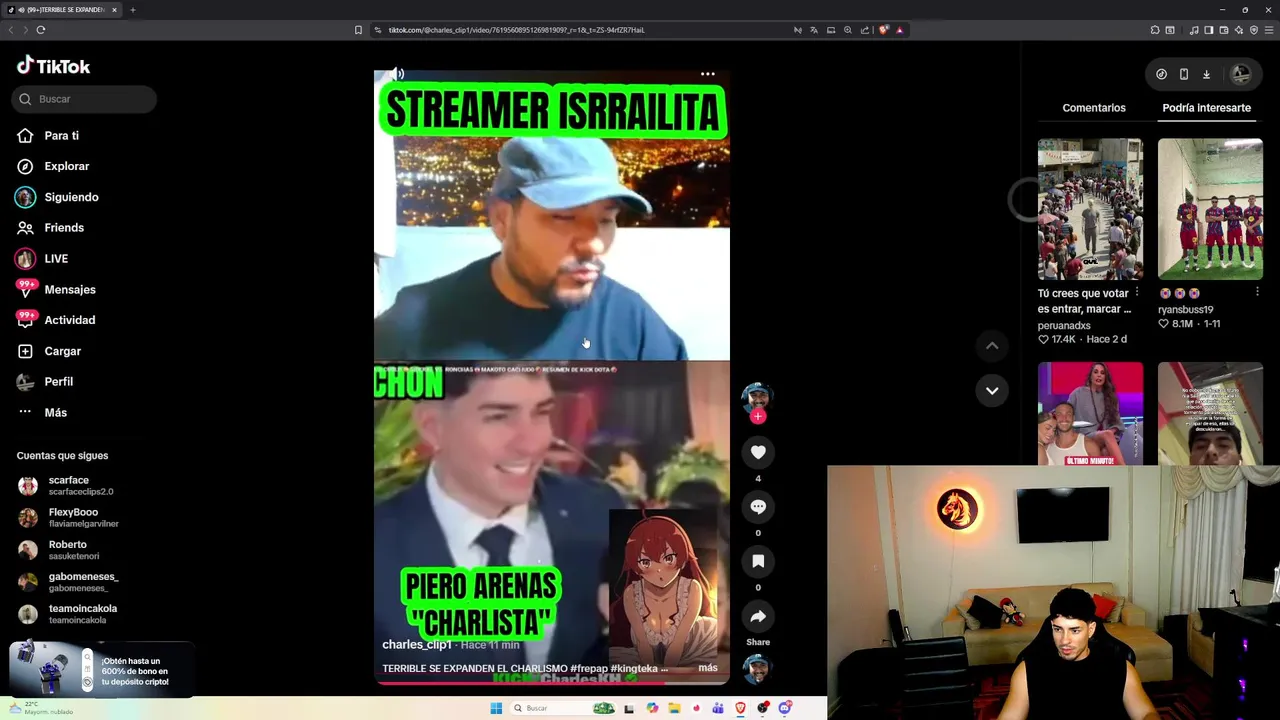Bookmark the page via address bar icon
1280x720 pixels.
click(x=358, y=30)
